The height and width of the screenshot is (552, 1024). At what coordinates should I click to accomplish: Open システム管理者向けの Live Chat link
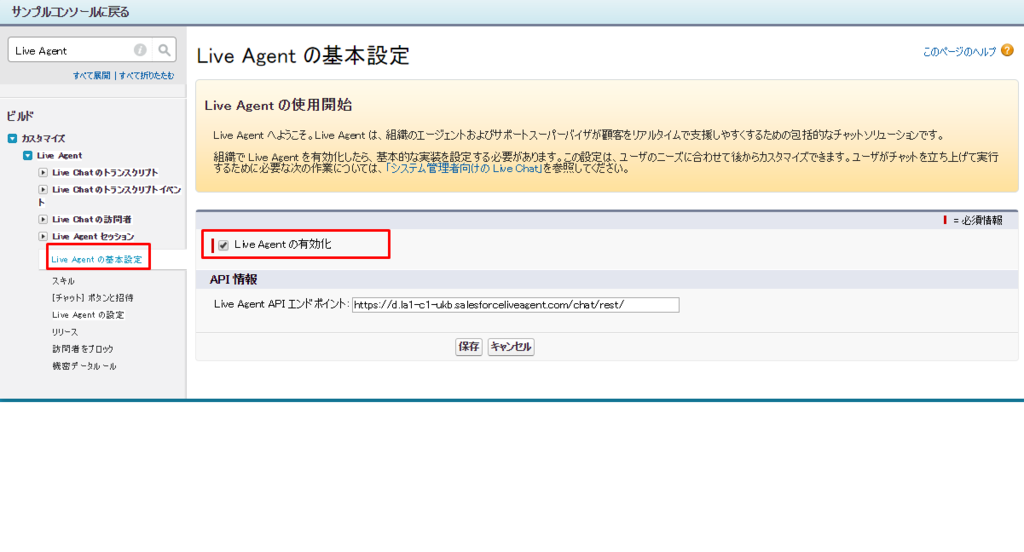464,169
